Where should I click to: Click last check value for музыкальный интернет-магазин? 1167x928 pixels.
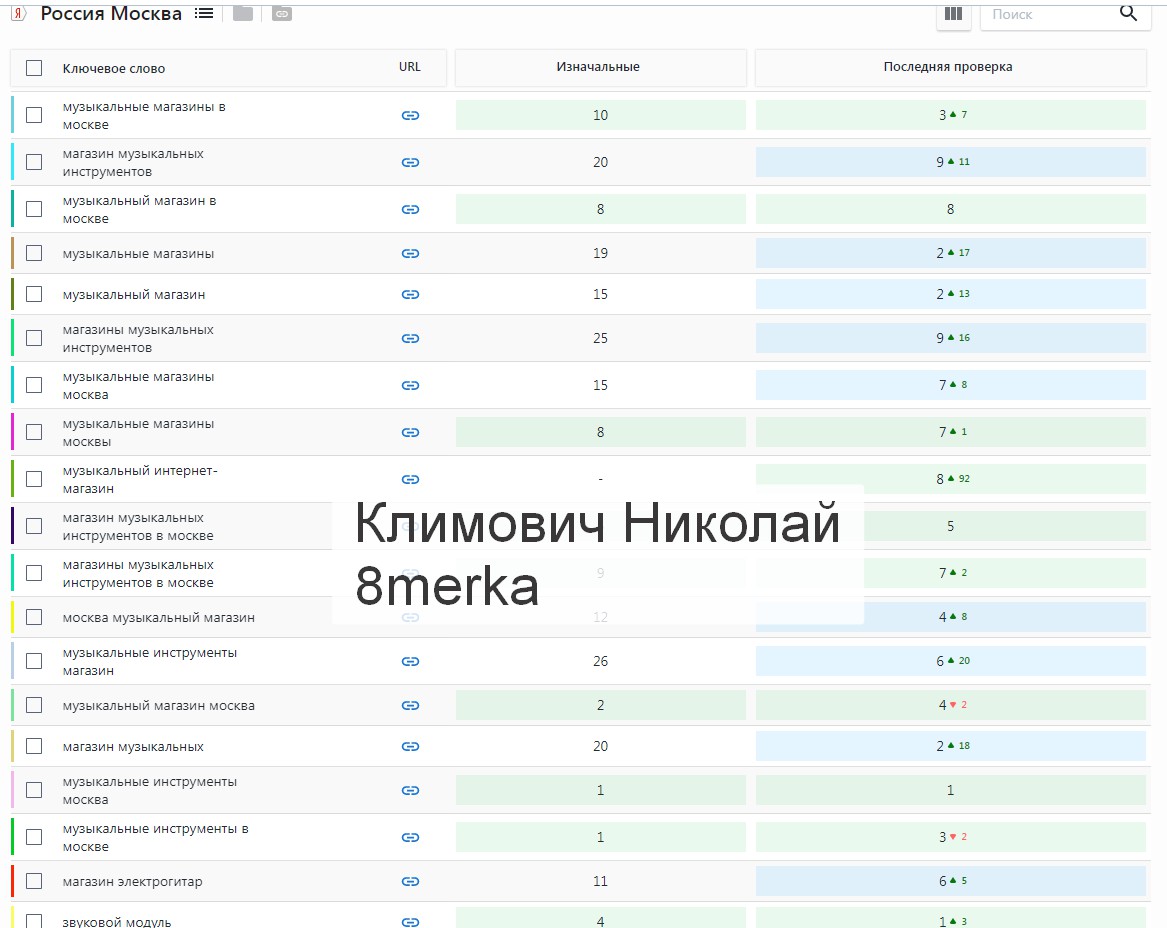click(951, 479)
